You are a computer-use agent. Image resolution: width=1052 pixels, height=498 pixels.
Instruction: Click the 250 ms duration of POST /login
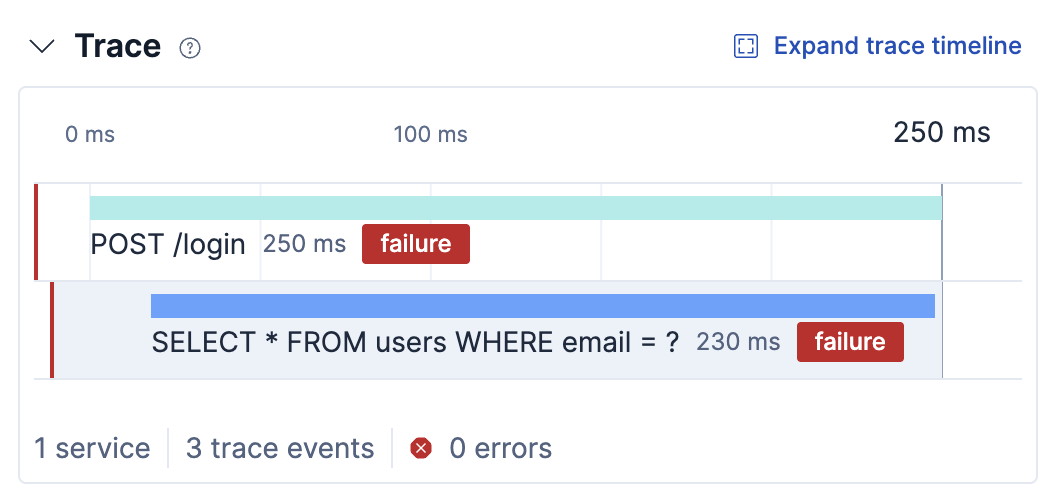(x=304, y=244)
